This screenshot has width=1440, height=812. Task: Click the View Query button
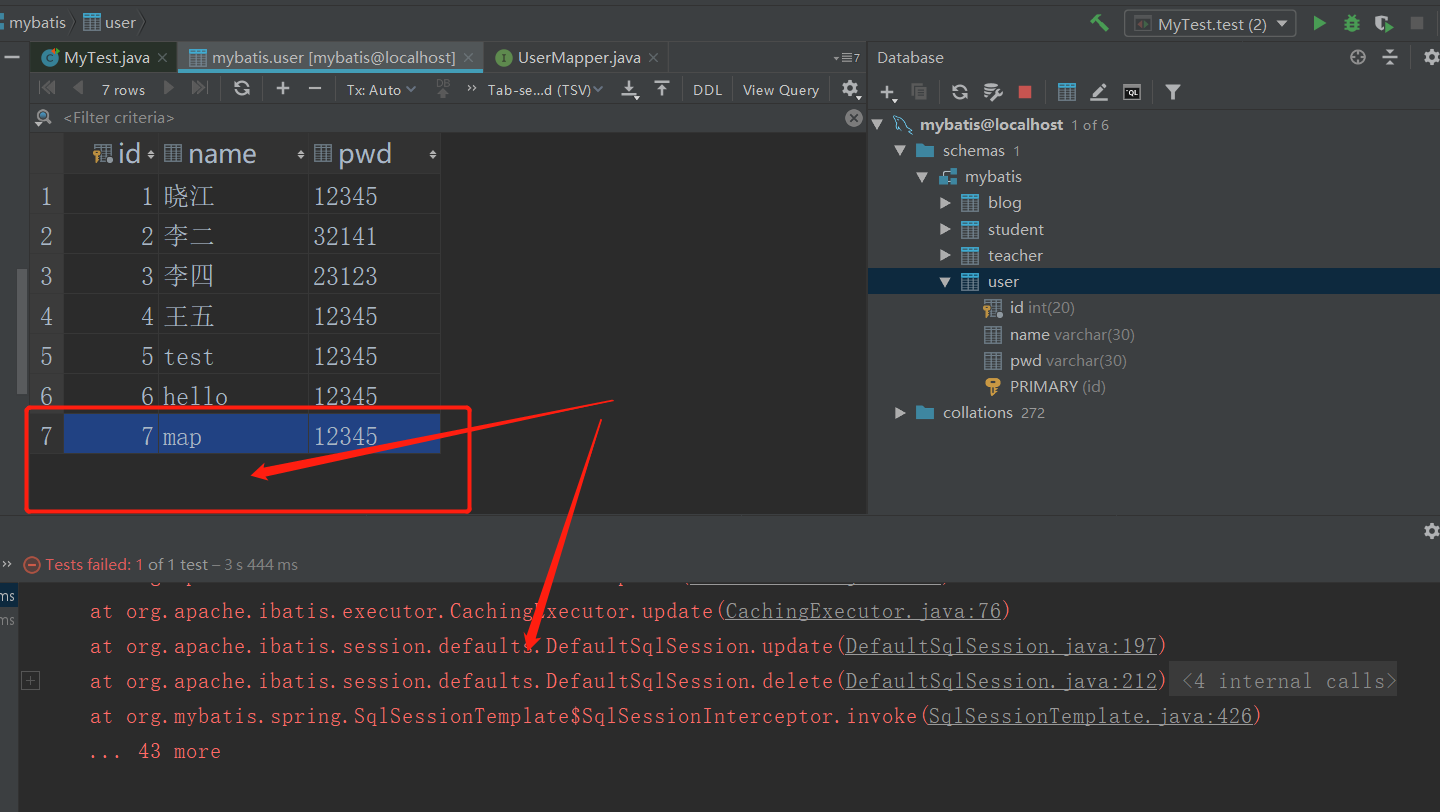780,90
